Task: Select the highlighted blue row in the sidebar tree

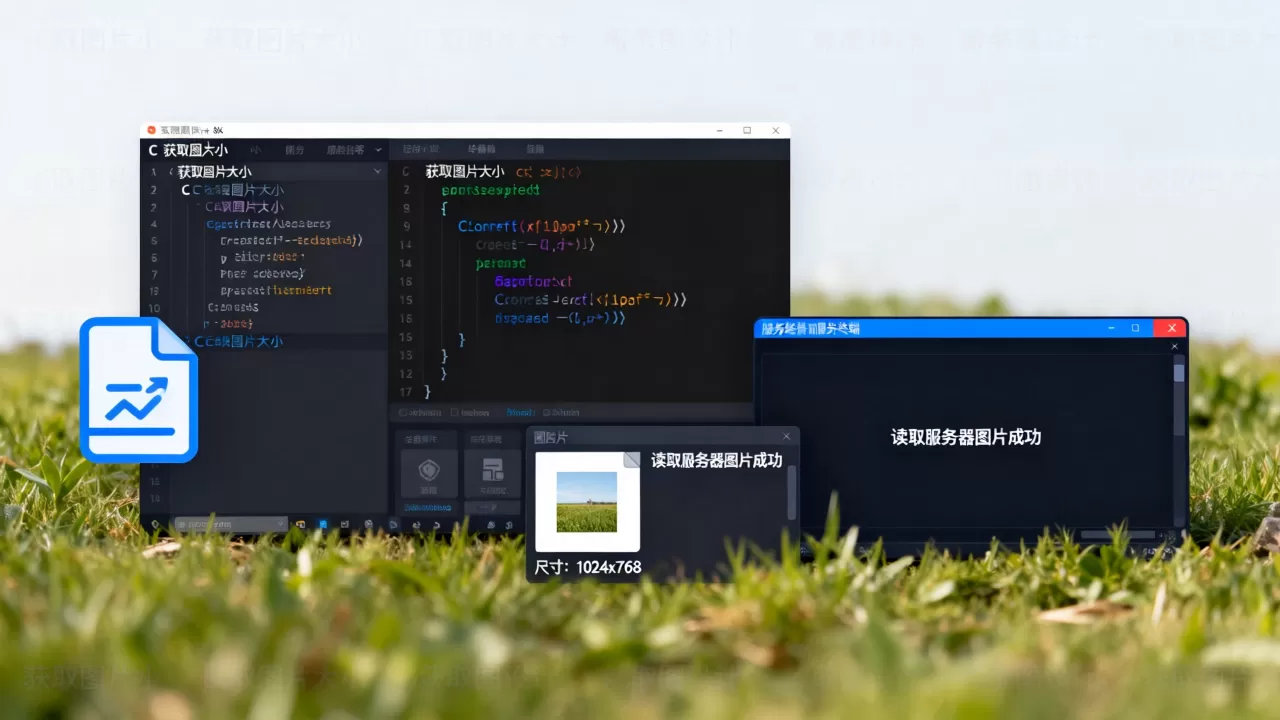Action: (264, 341)
